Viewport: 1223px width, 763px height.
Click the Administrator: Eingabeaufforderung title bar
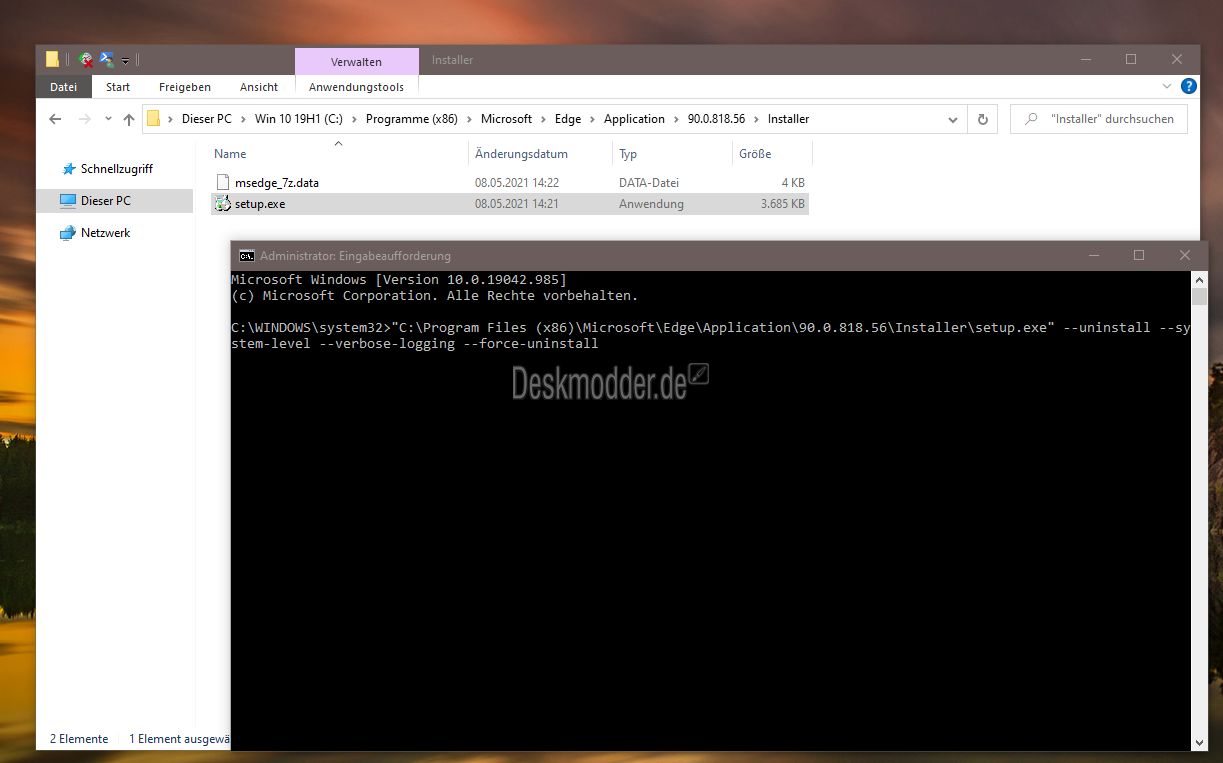pyautogui.click(x=355, y=256)
